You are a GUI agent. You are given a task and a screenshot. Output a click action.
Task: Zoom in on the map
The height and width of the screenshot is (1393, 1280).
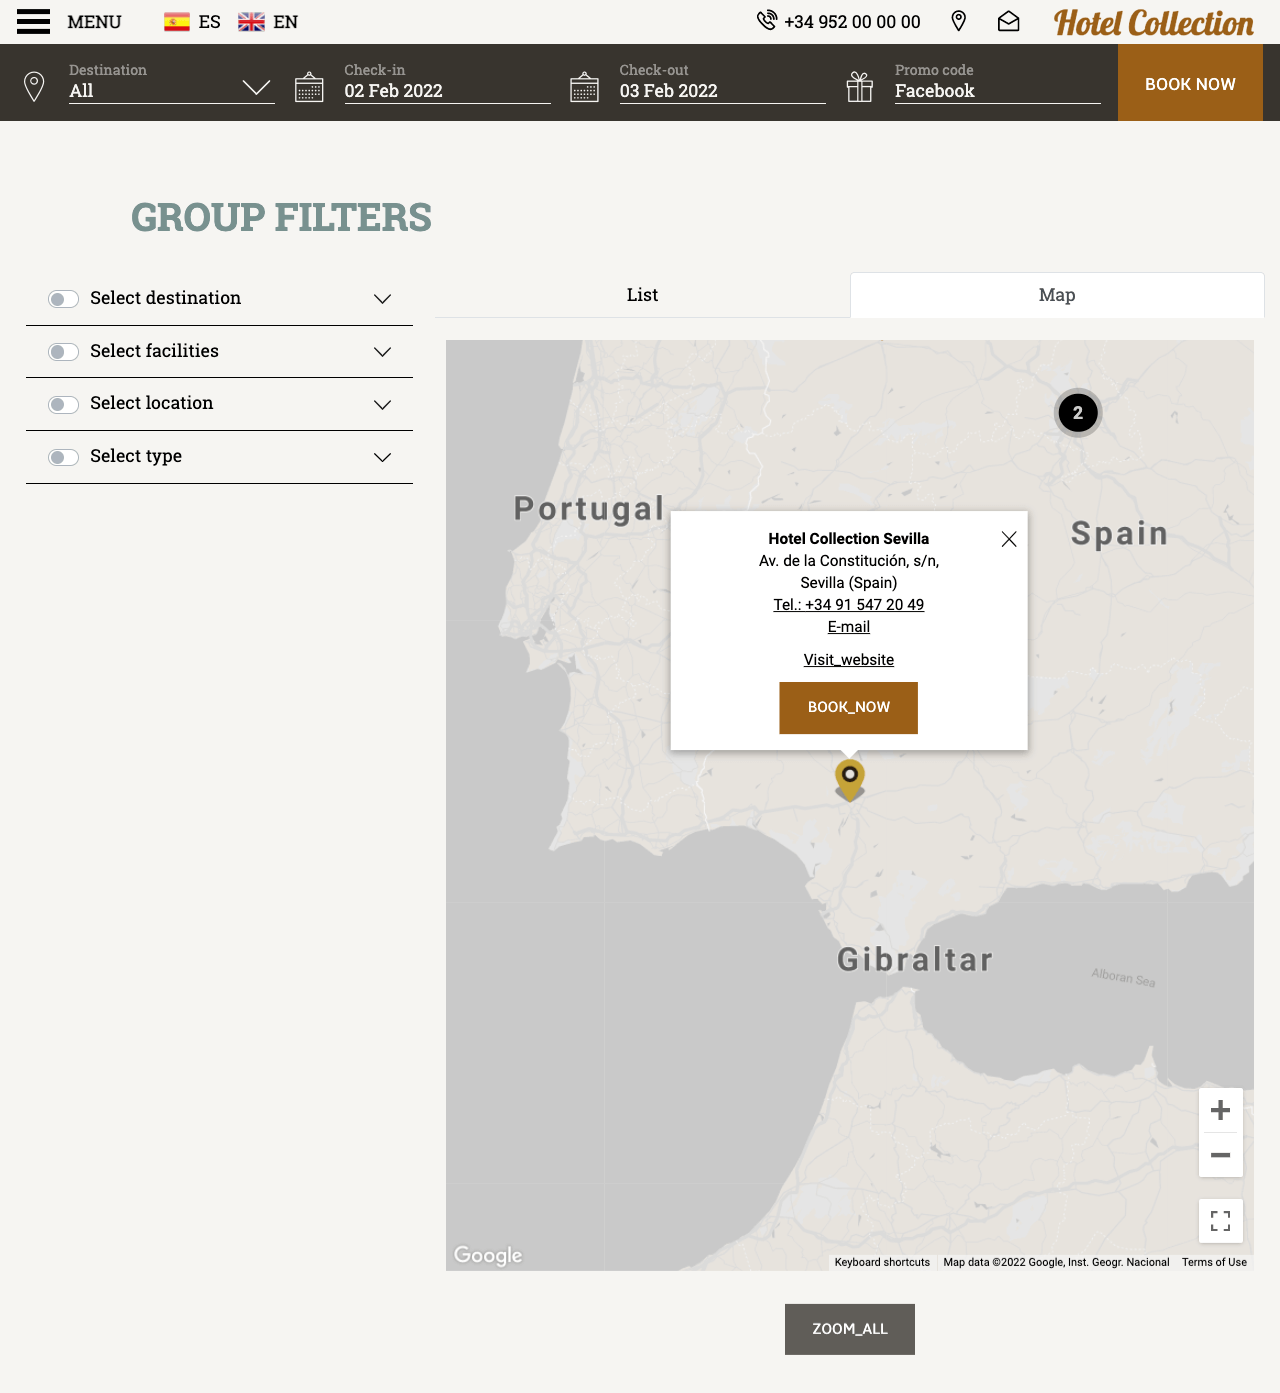coord(1221,1110)
